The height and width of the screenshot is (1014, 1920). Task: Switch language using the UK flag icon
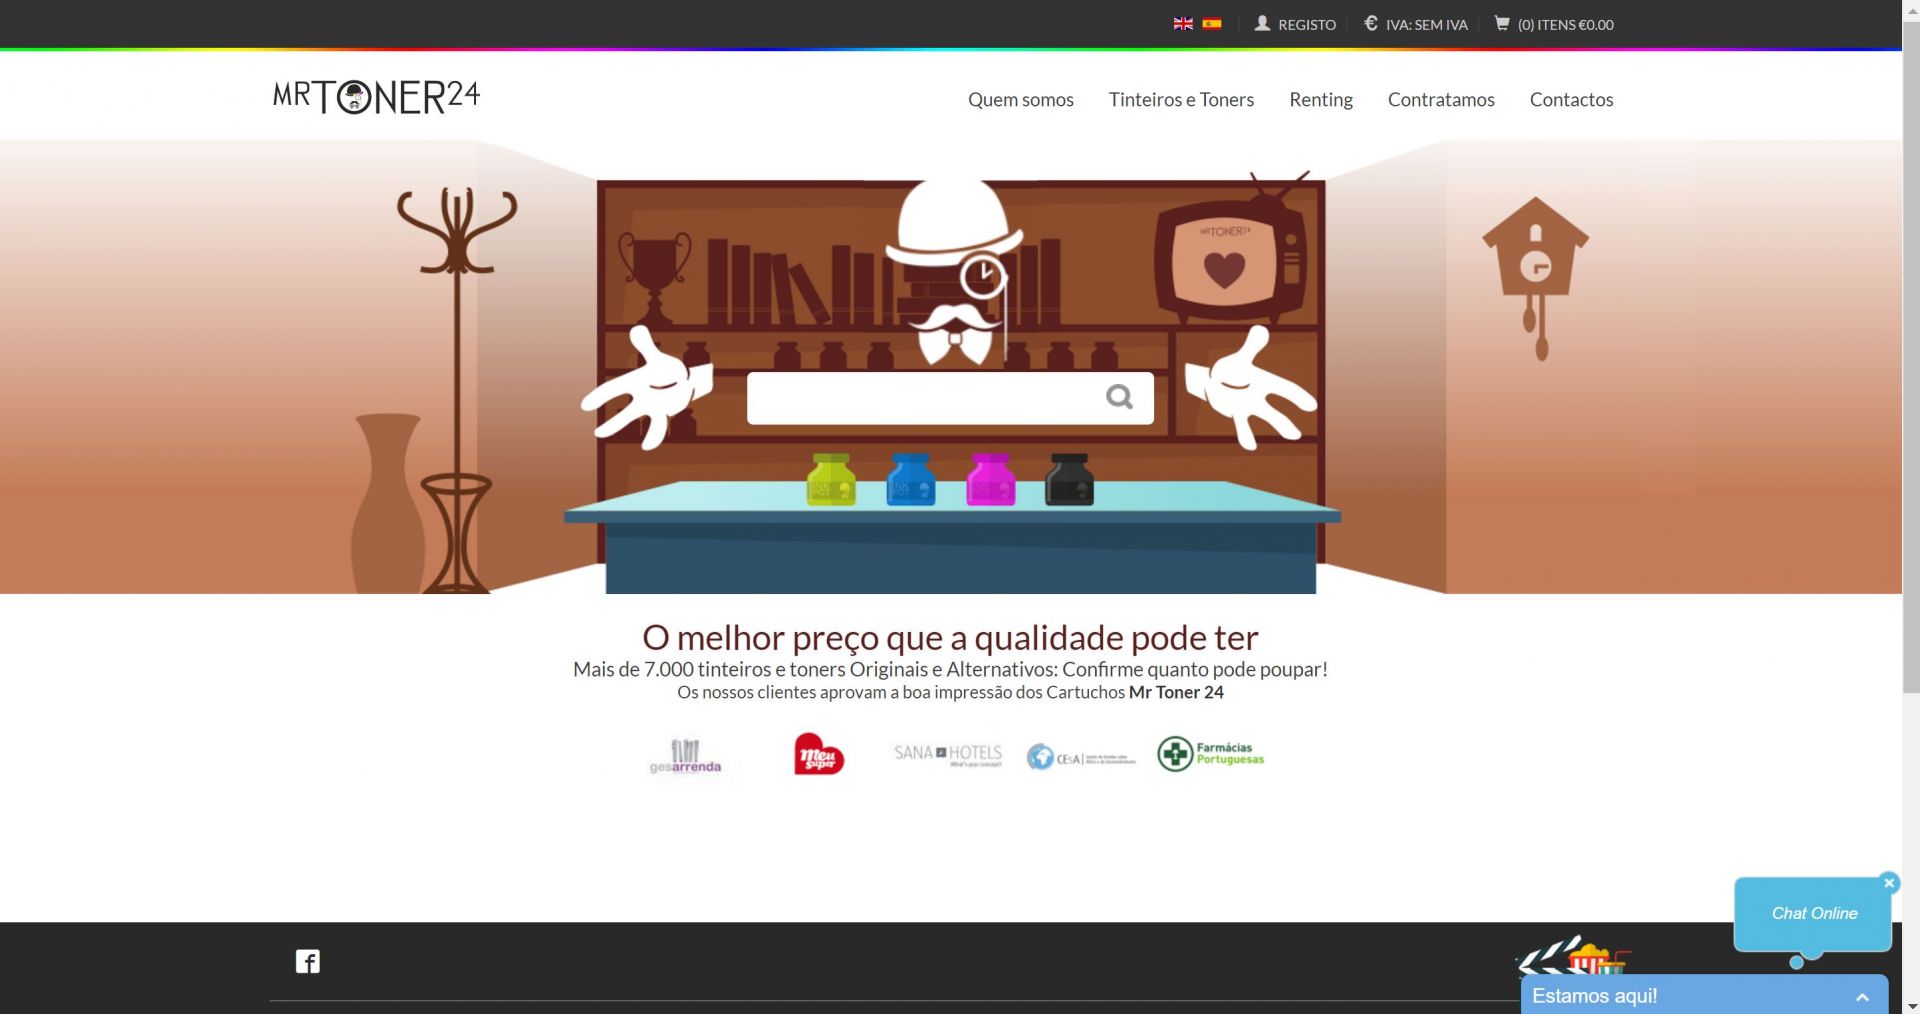(x=1183, y=24)
